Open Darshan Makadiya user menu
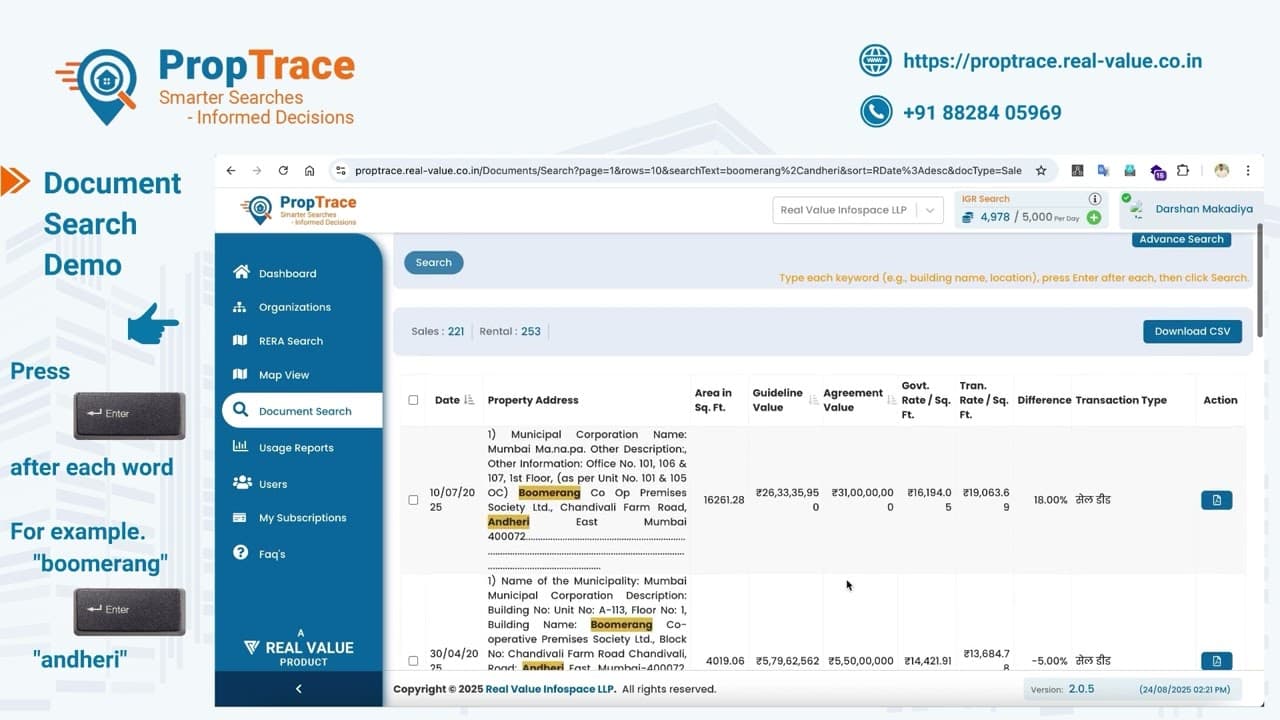Image resolution: width=1280 pixels, height=720 pixels. coord(1190,210)
